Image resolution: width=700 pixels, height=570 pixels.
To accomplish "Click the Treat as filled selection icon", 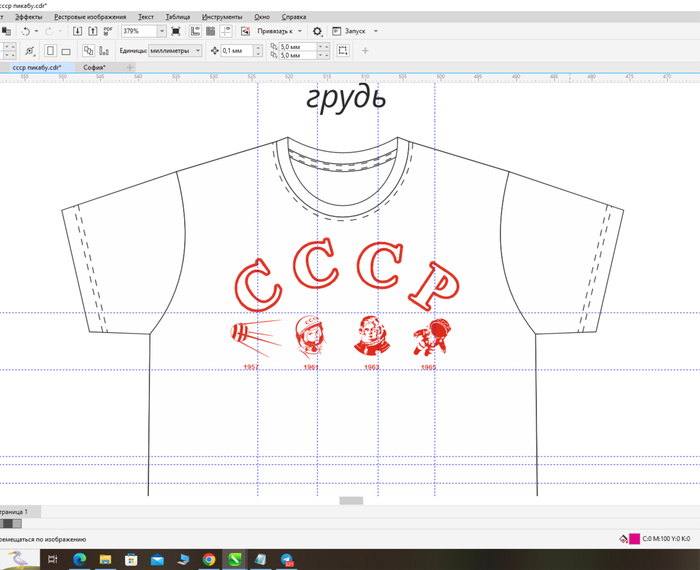I will [x=343, y=50].
